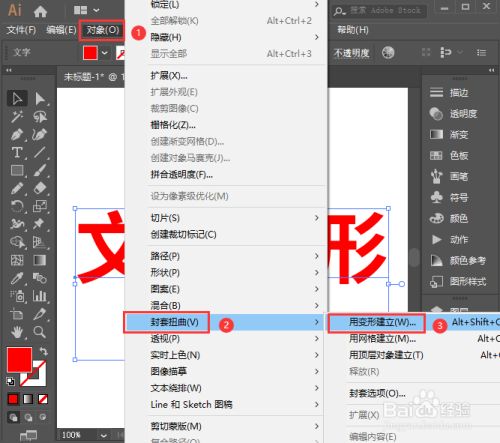This screenshot has width=500, height=443.
Task: Open the 符号 panel
Action: (x=458, y=197)
